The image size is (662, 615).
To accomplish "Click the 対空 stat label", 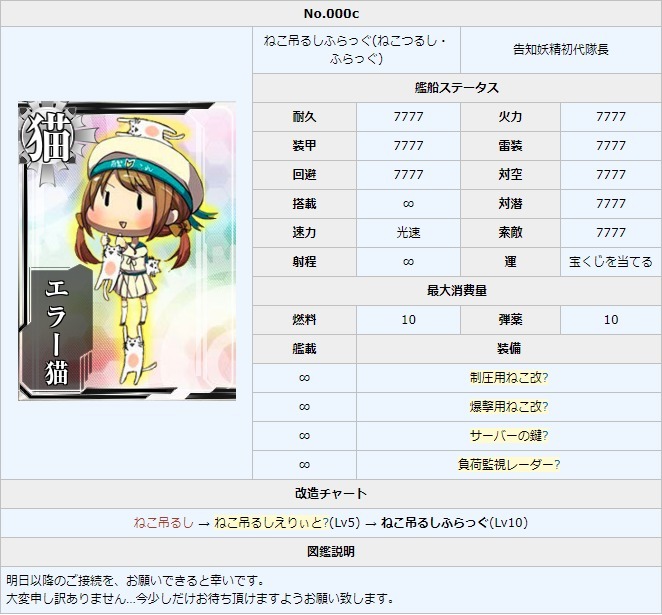I will coord(510,174).
